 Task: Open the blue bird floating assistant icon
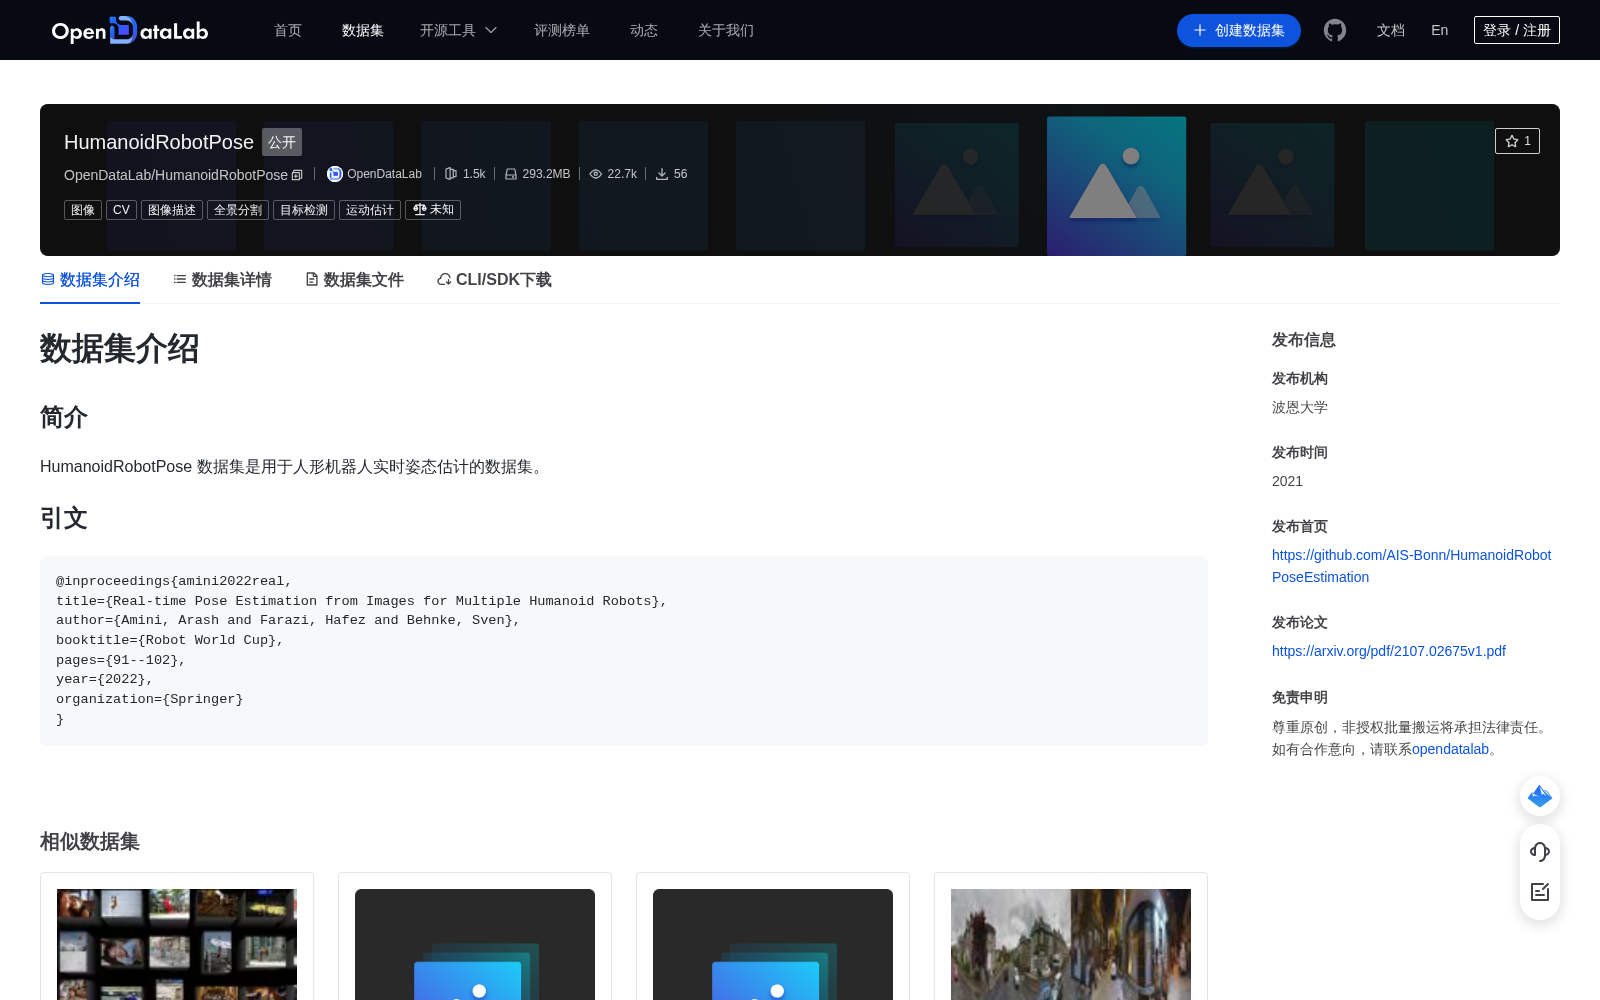(1540, 796)
